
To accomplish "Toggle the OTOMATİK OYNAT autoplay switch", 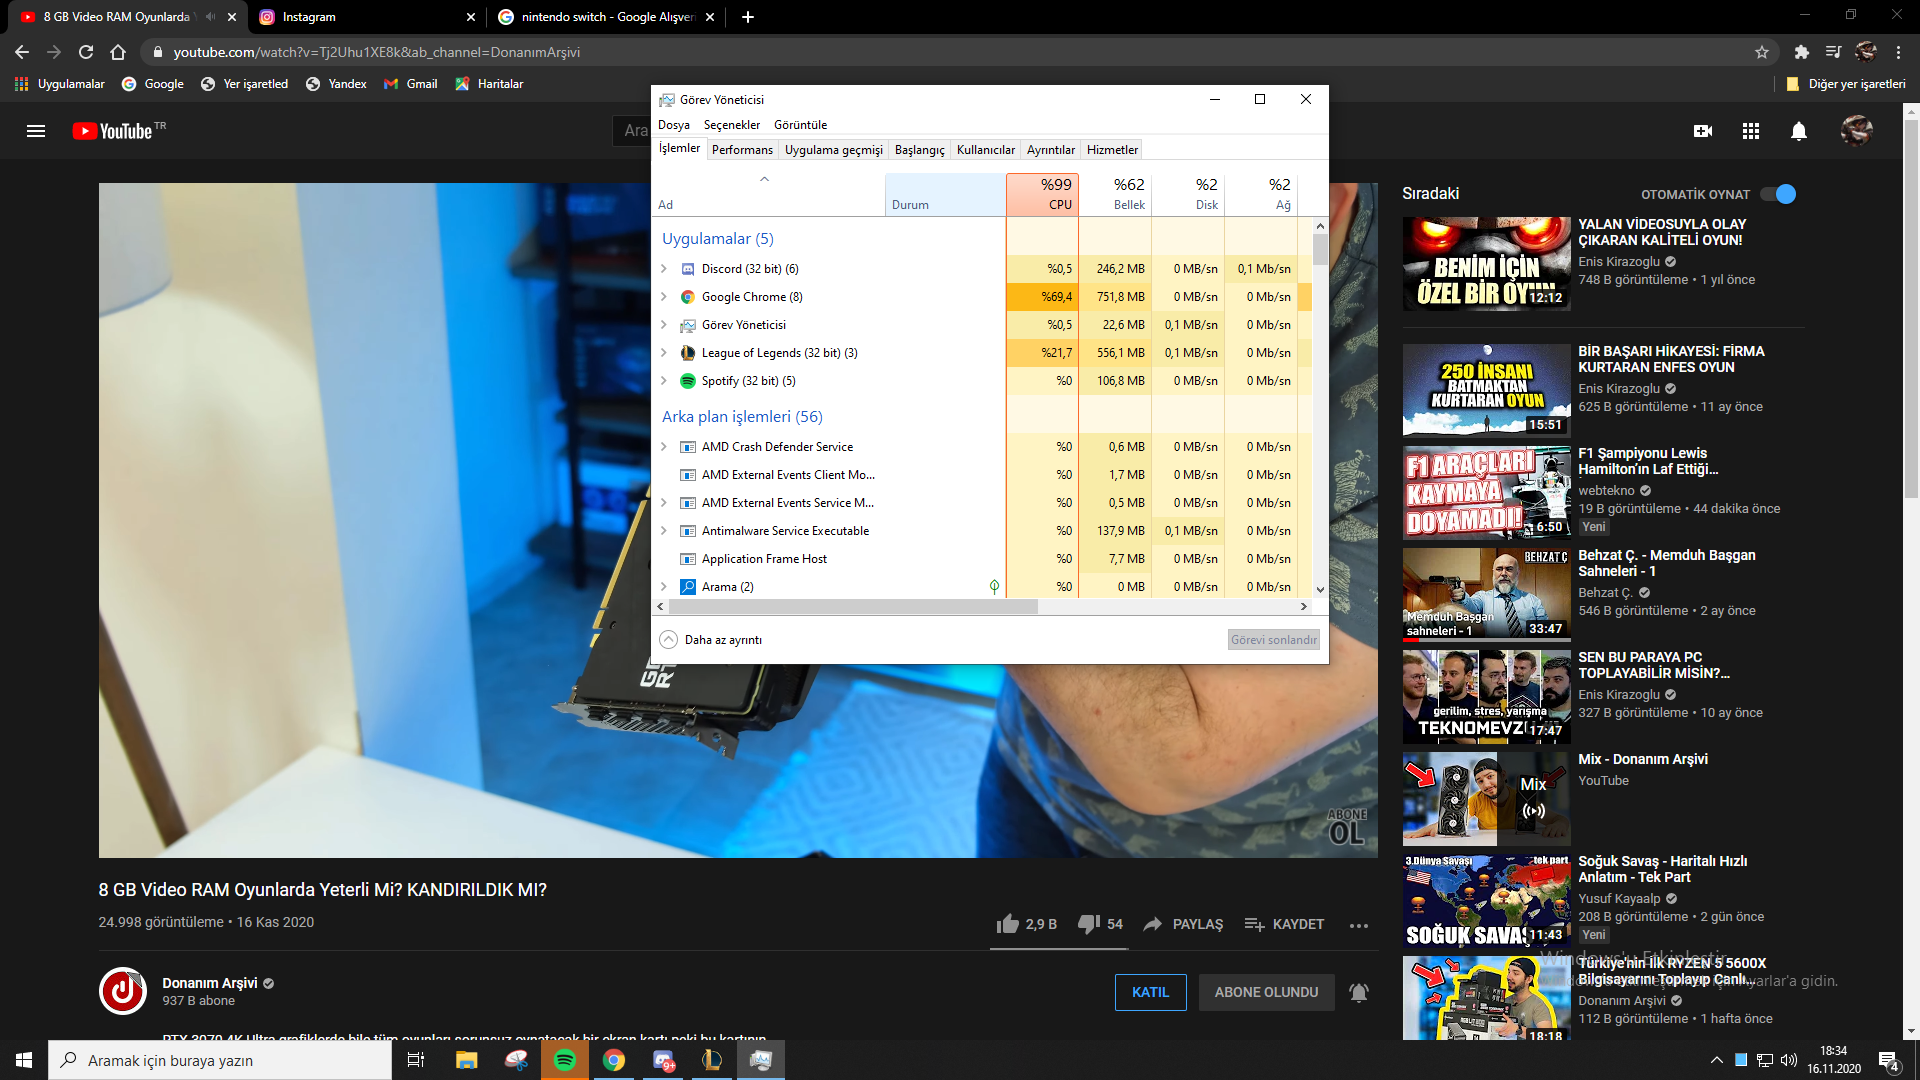I will (x=1778, y=194).
